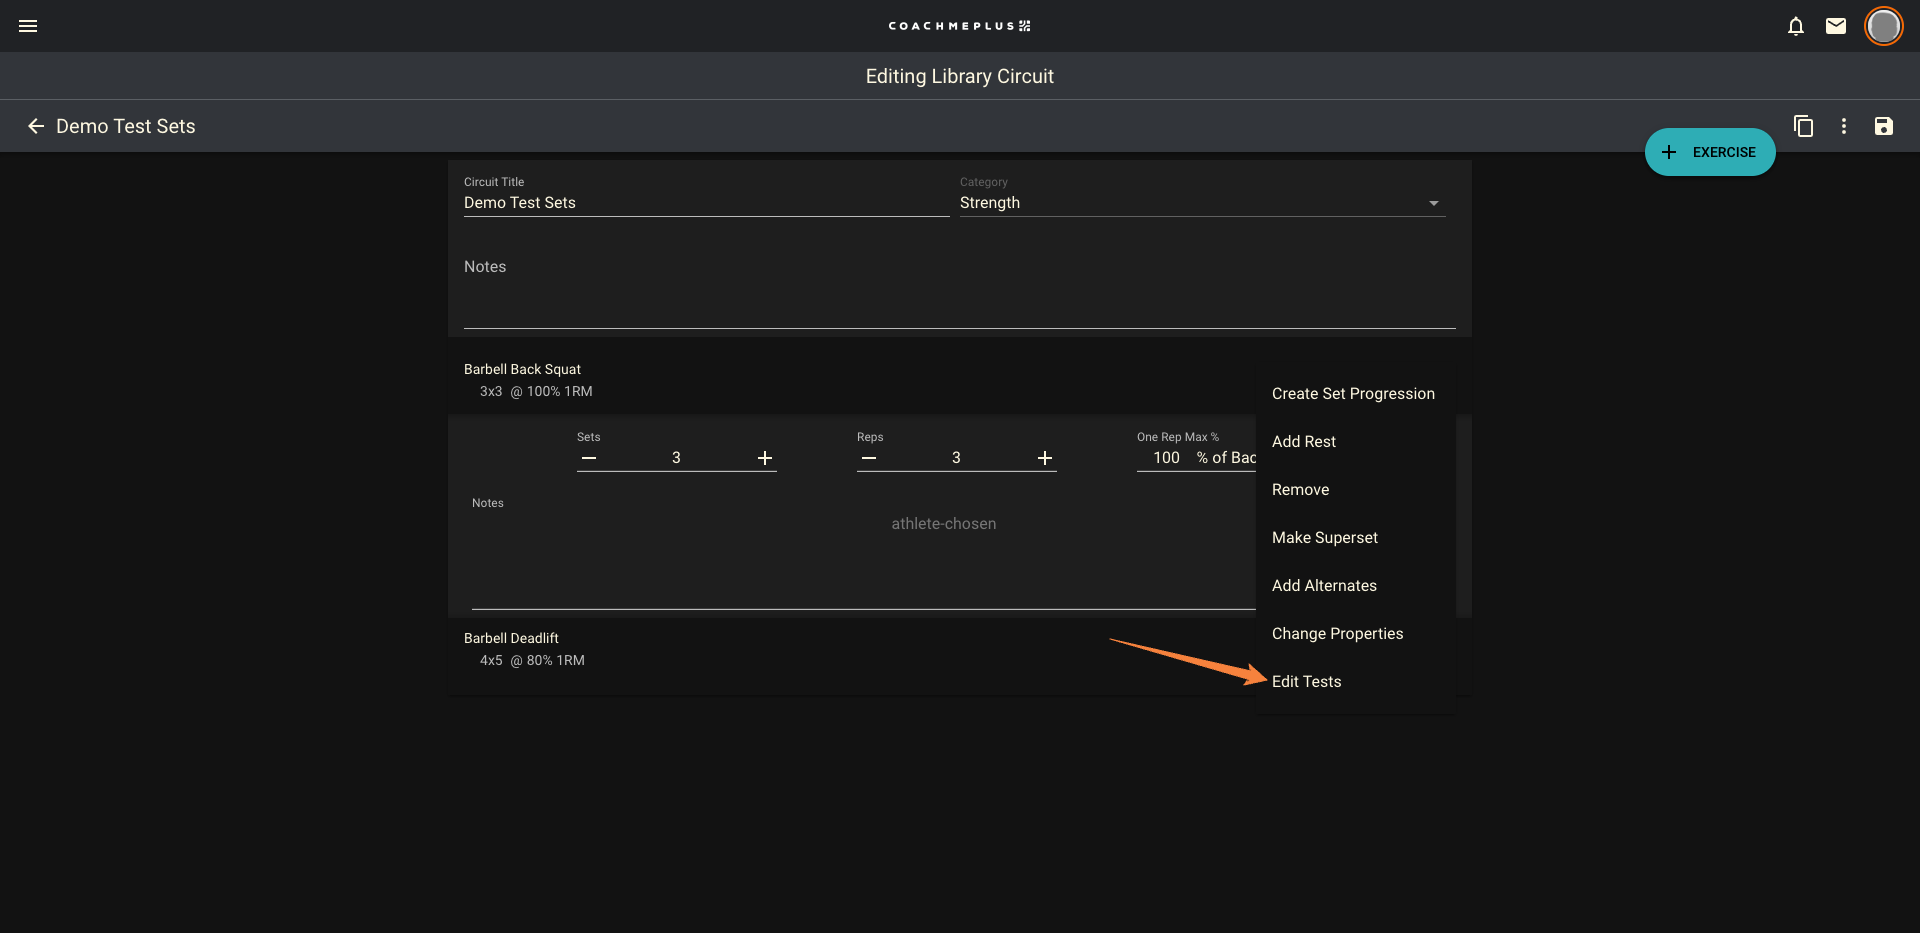Click the One Rep Max percent field
Screen dimensions: 1920x933
(x=1166, y=458)
